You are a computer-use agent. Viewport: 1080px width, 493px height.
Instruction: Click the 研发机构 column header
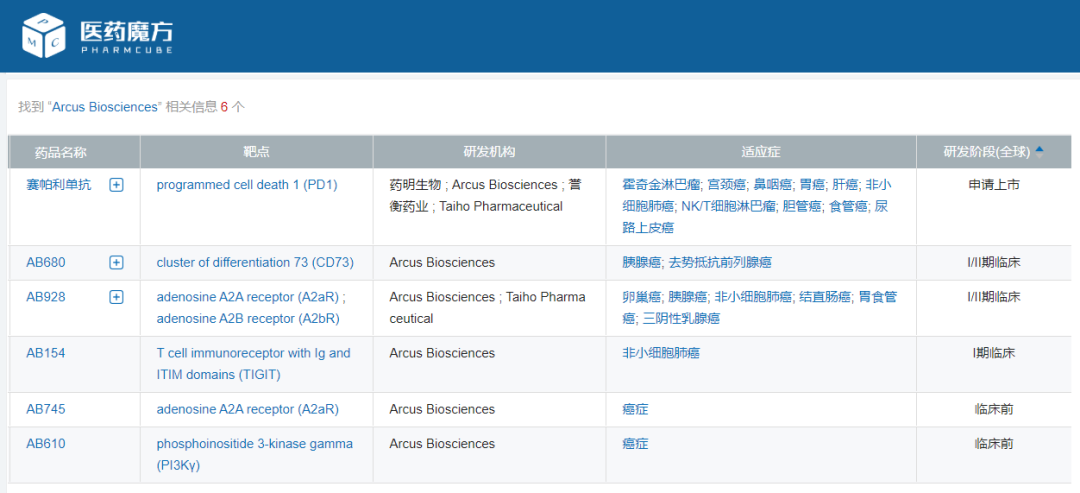coord(489,152)
